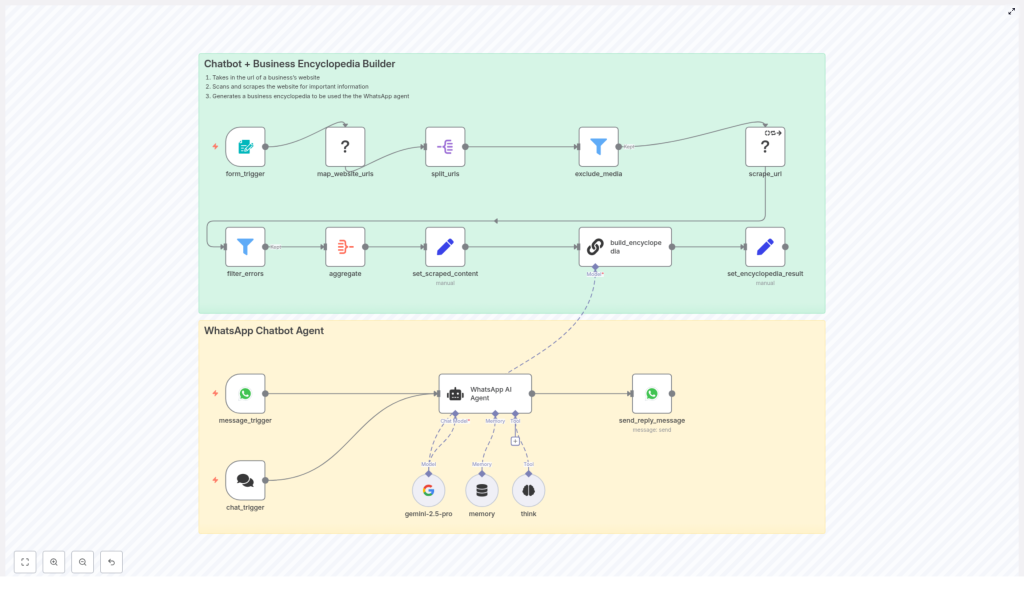The height and width of the screenshot is (601, 1024).
Task: Open the think brain icon
Action: [528, 490]
